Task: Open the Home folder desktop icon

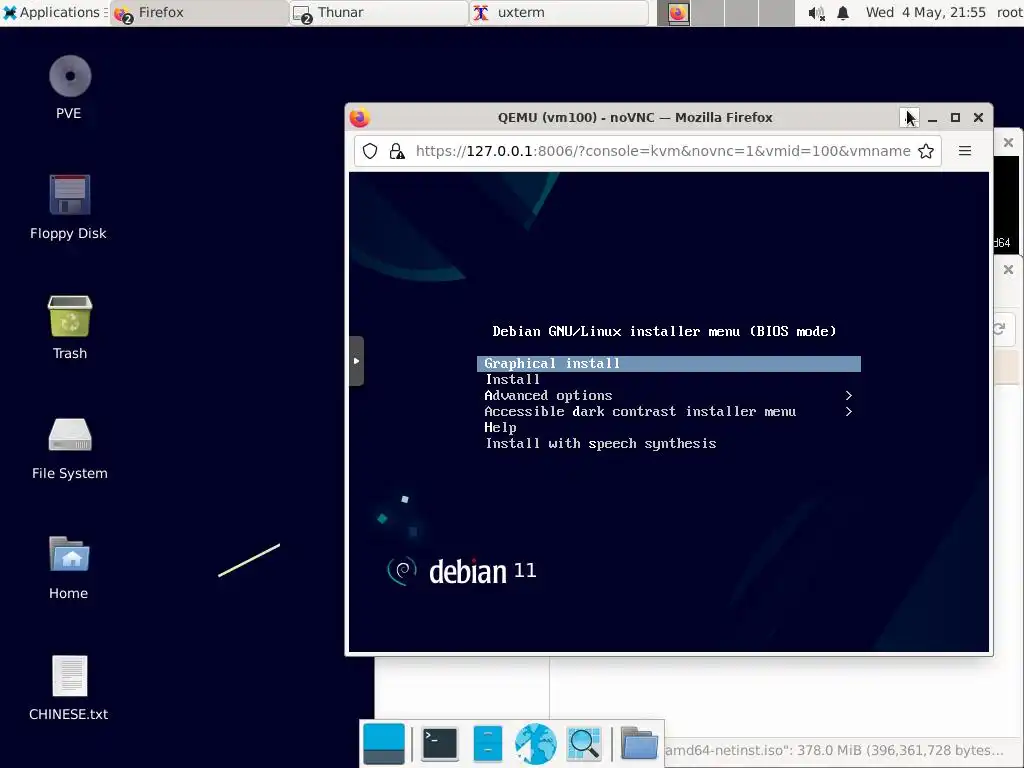Action: pos(69,554)
